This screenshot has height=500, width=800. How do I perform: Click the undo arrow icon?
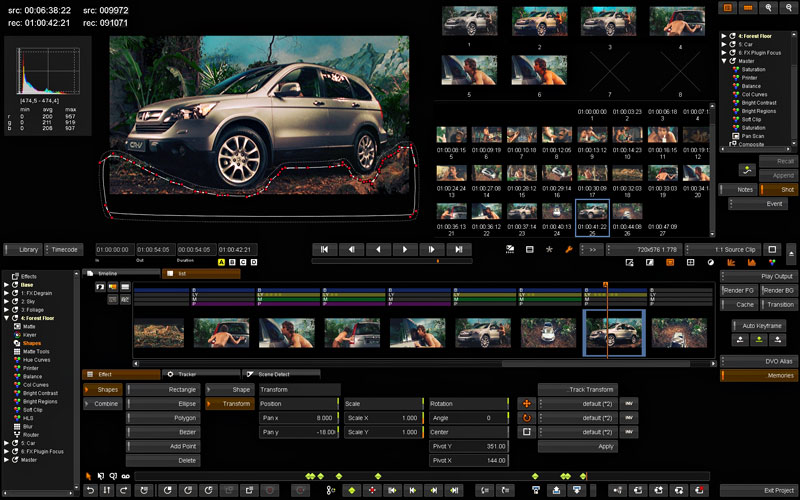[x=90, y=490]
